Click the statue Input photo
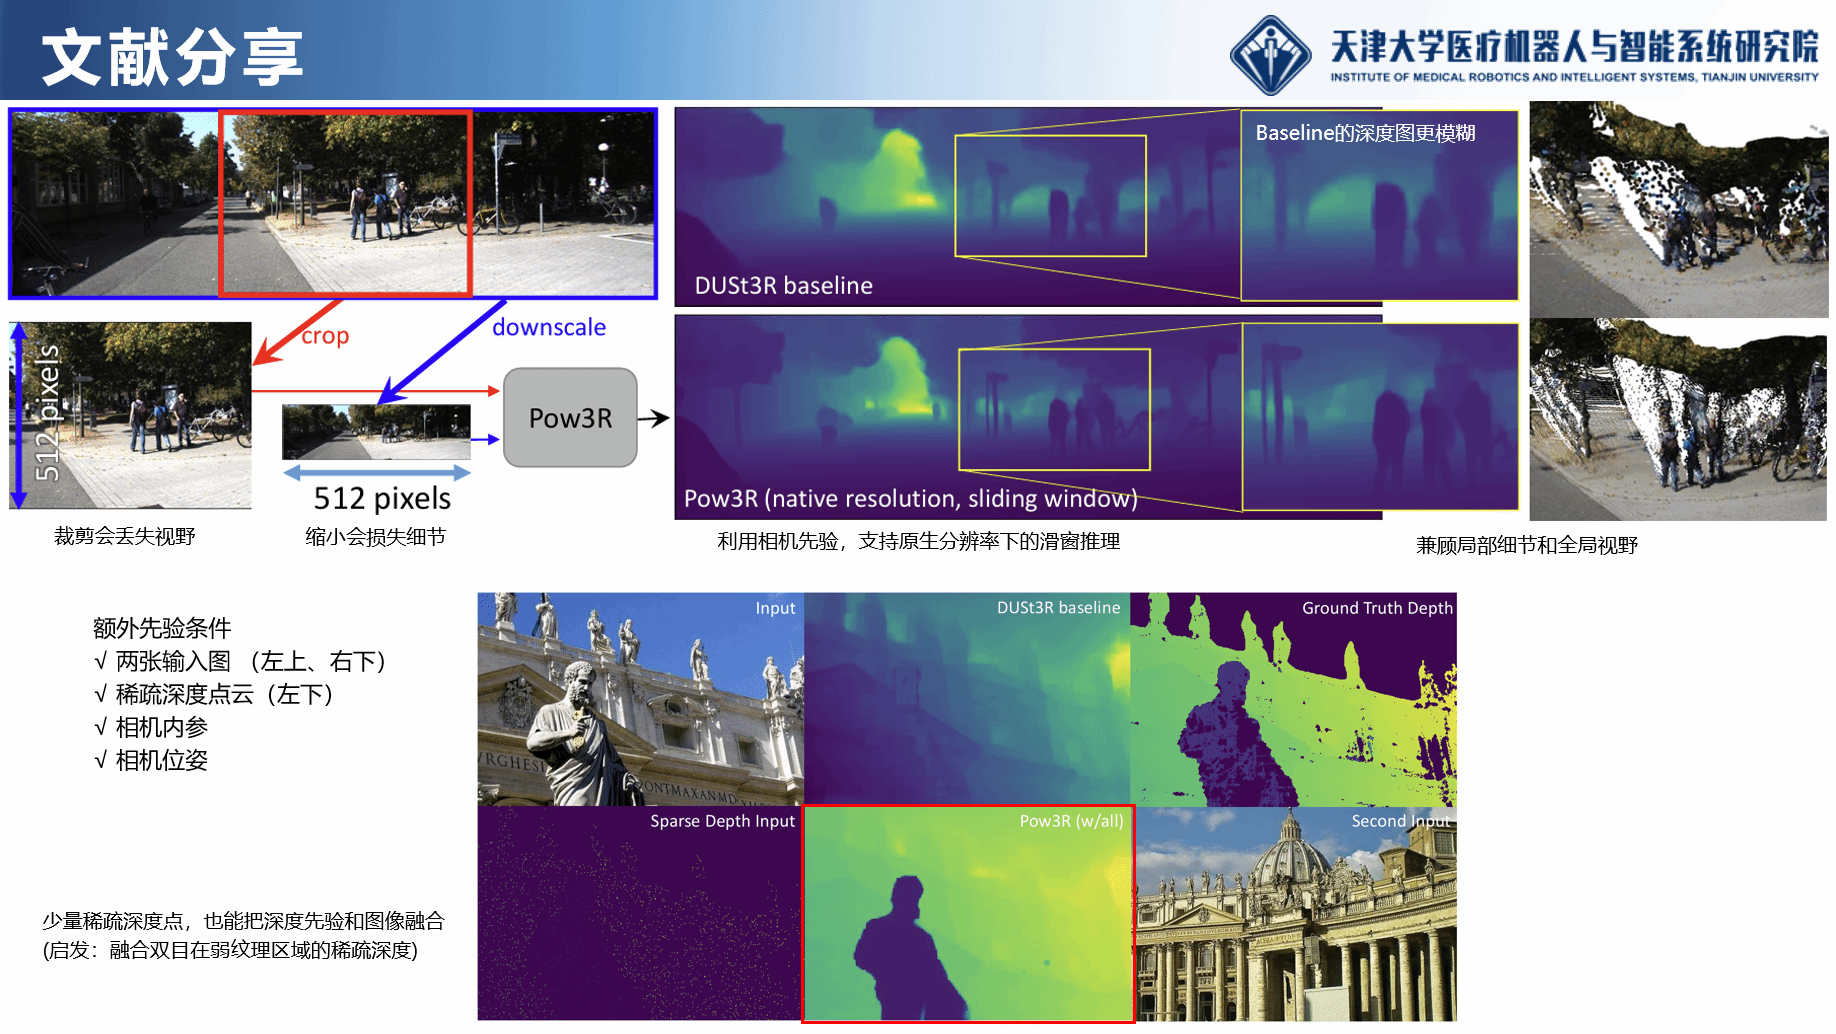The height and width of the screenshot is (1034, 1836). (x=640, y=700)
